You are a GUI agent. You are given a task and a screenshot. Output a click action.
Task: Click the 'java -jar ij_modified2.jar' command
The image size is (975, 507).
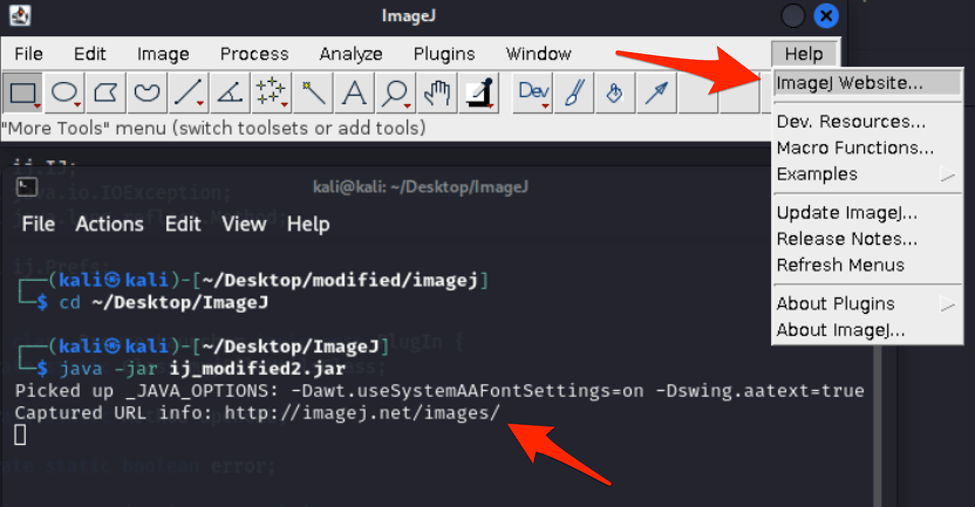203,368
